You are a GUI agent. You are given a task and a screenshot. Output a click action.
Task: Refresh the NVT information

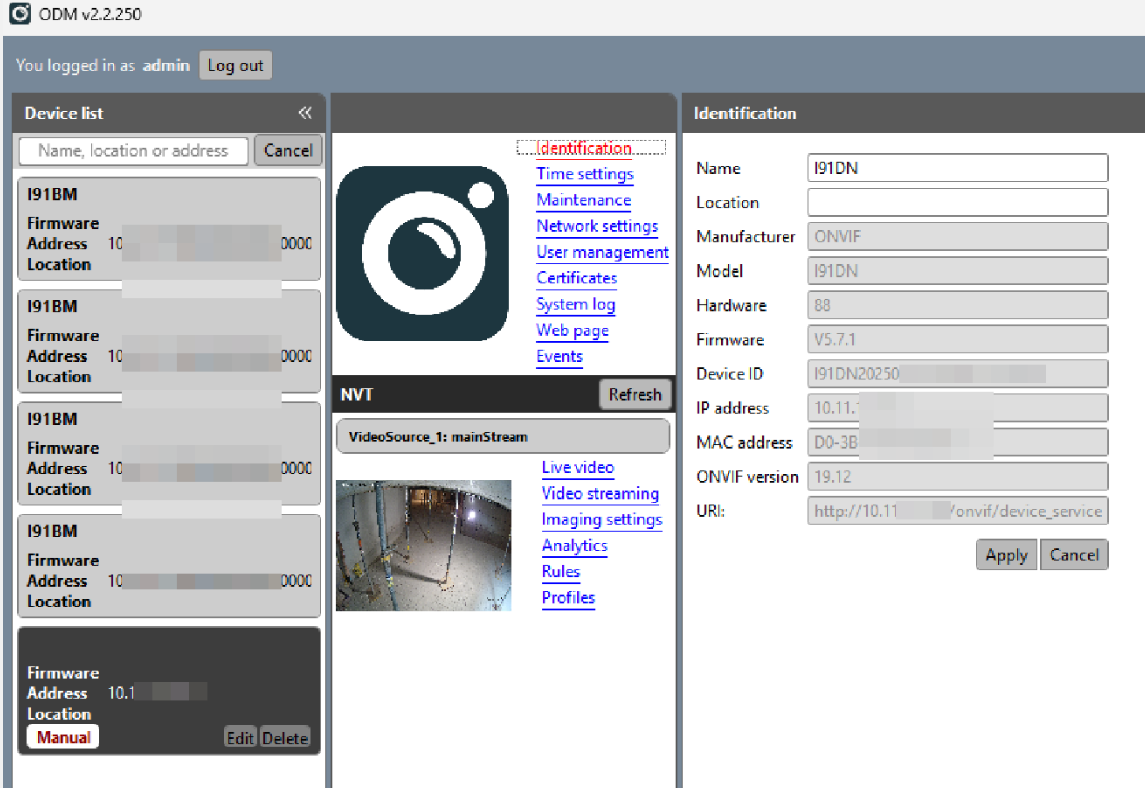coord(634,394)
